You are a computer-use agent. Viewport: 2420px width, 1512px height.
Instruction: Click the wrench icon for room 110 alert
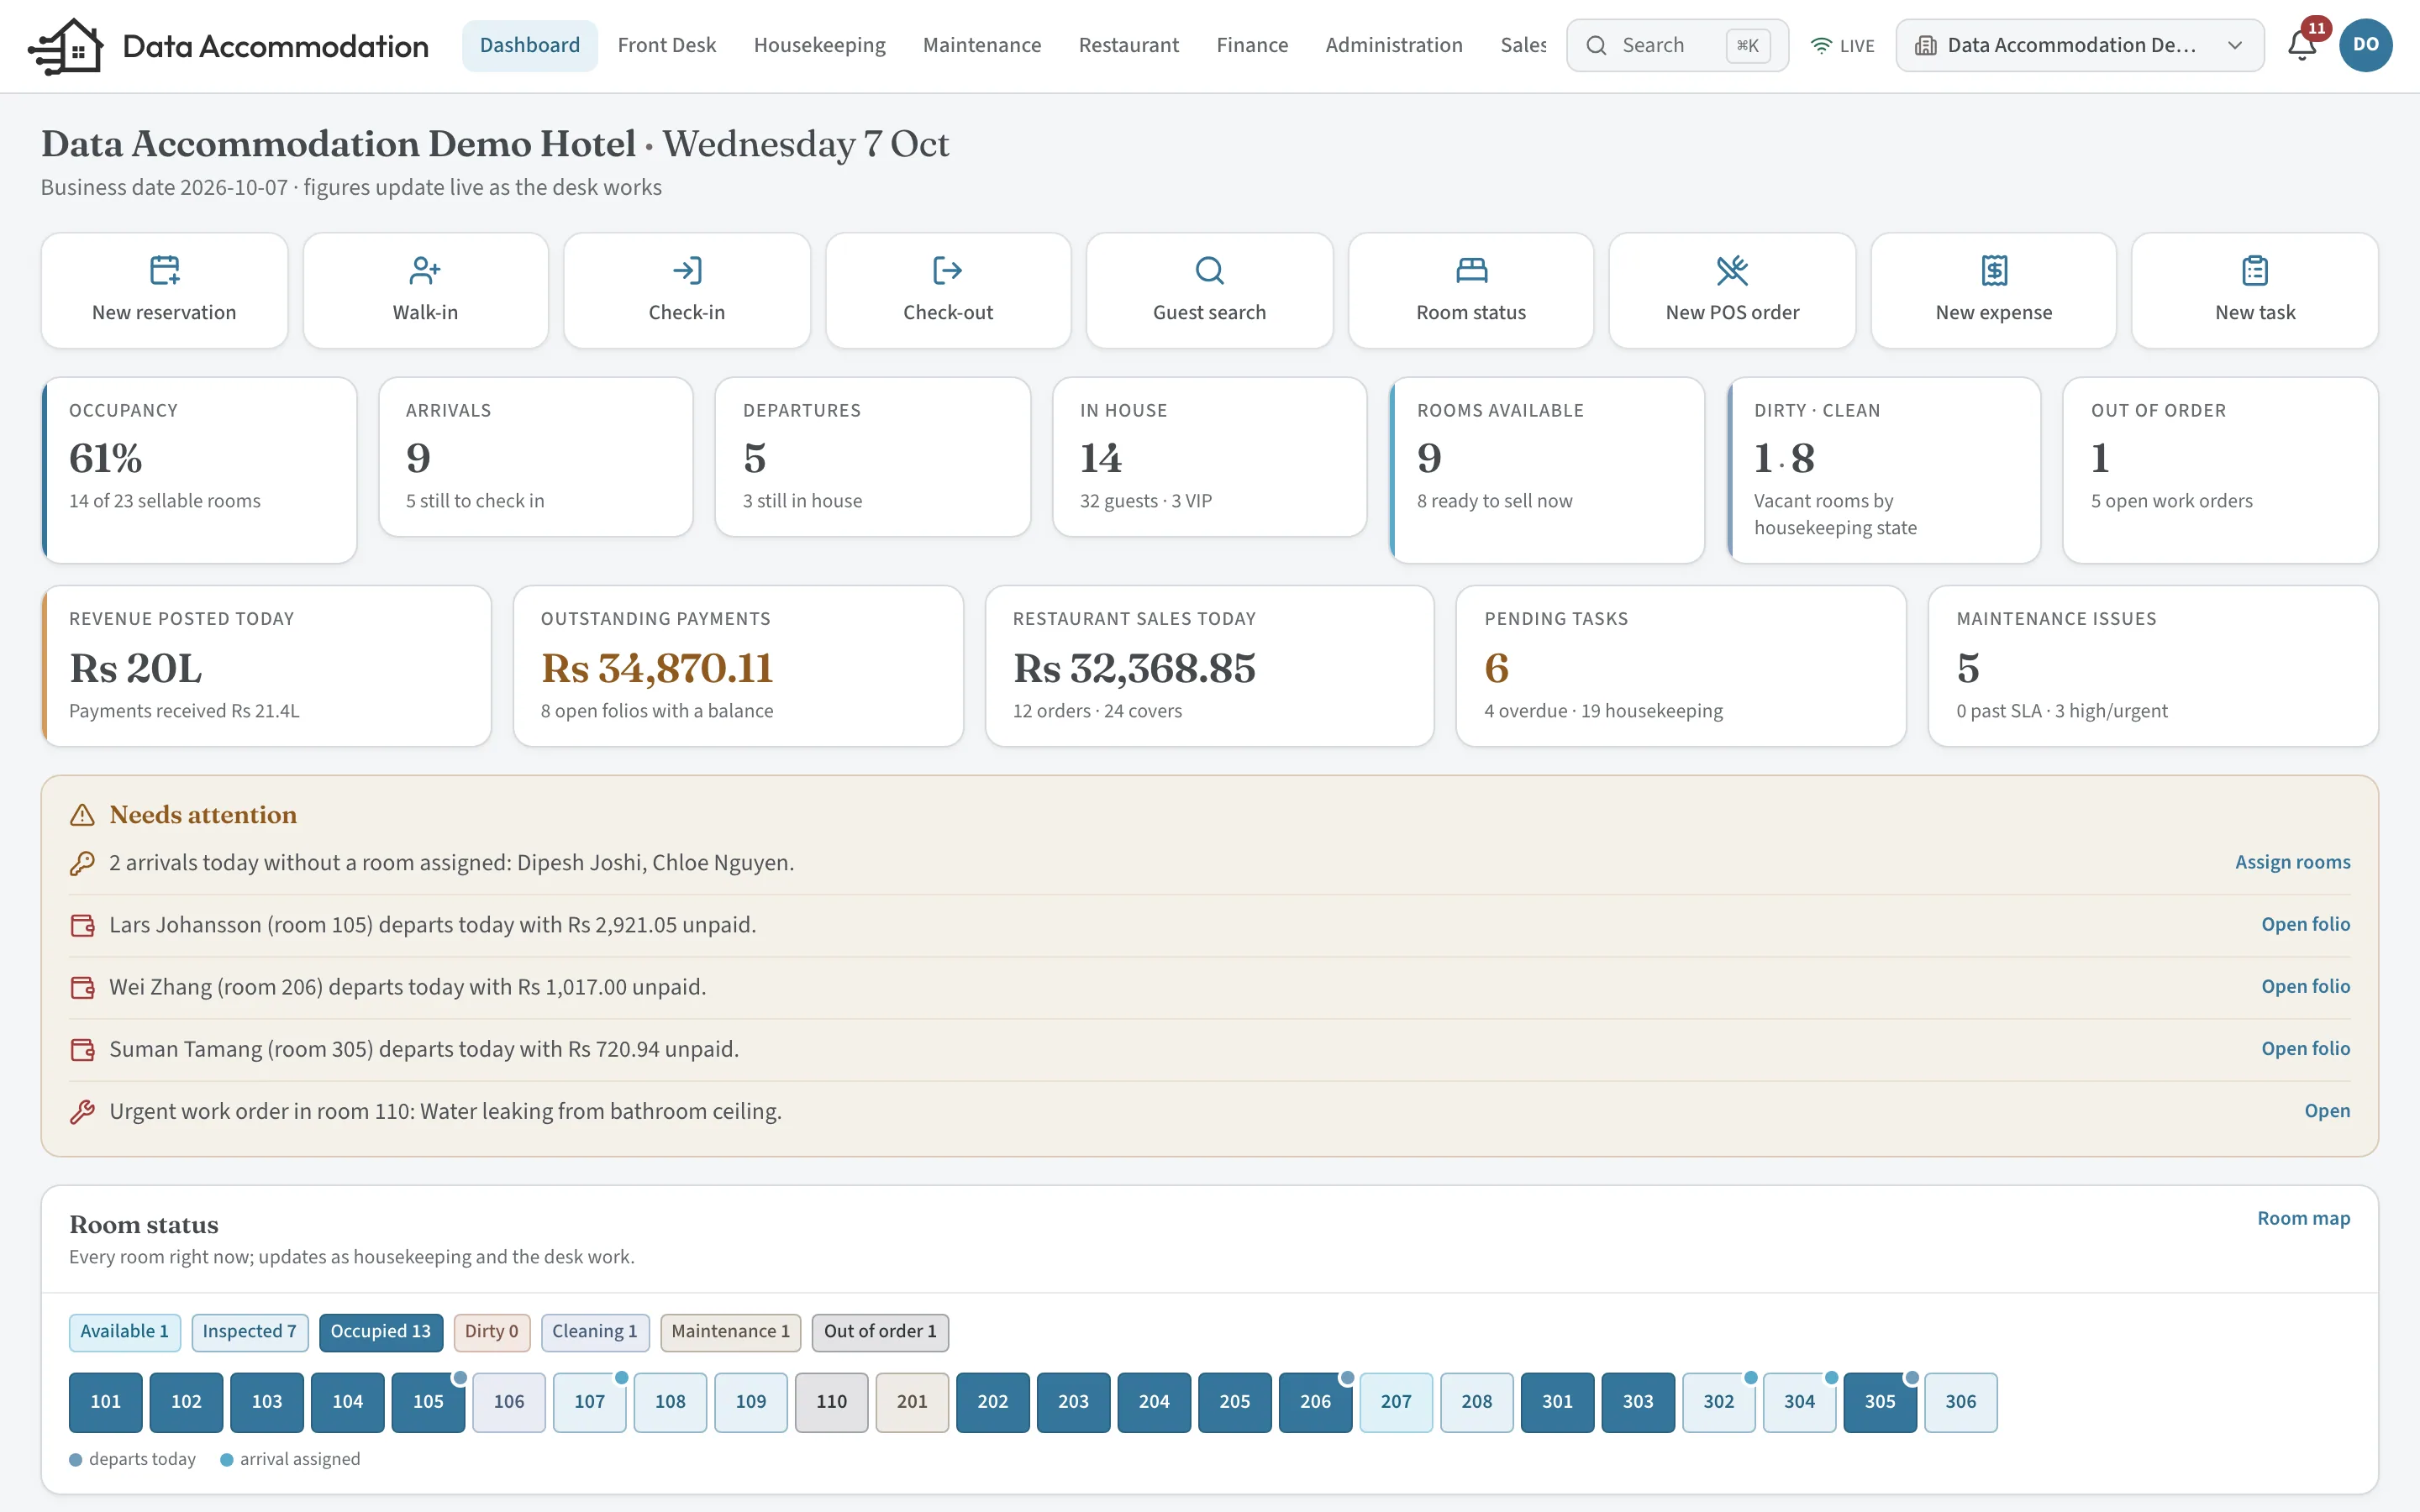tap(82, 1111)
